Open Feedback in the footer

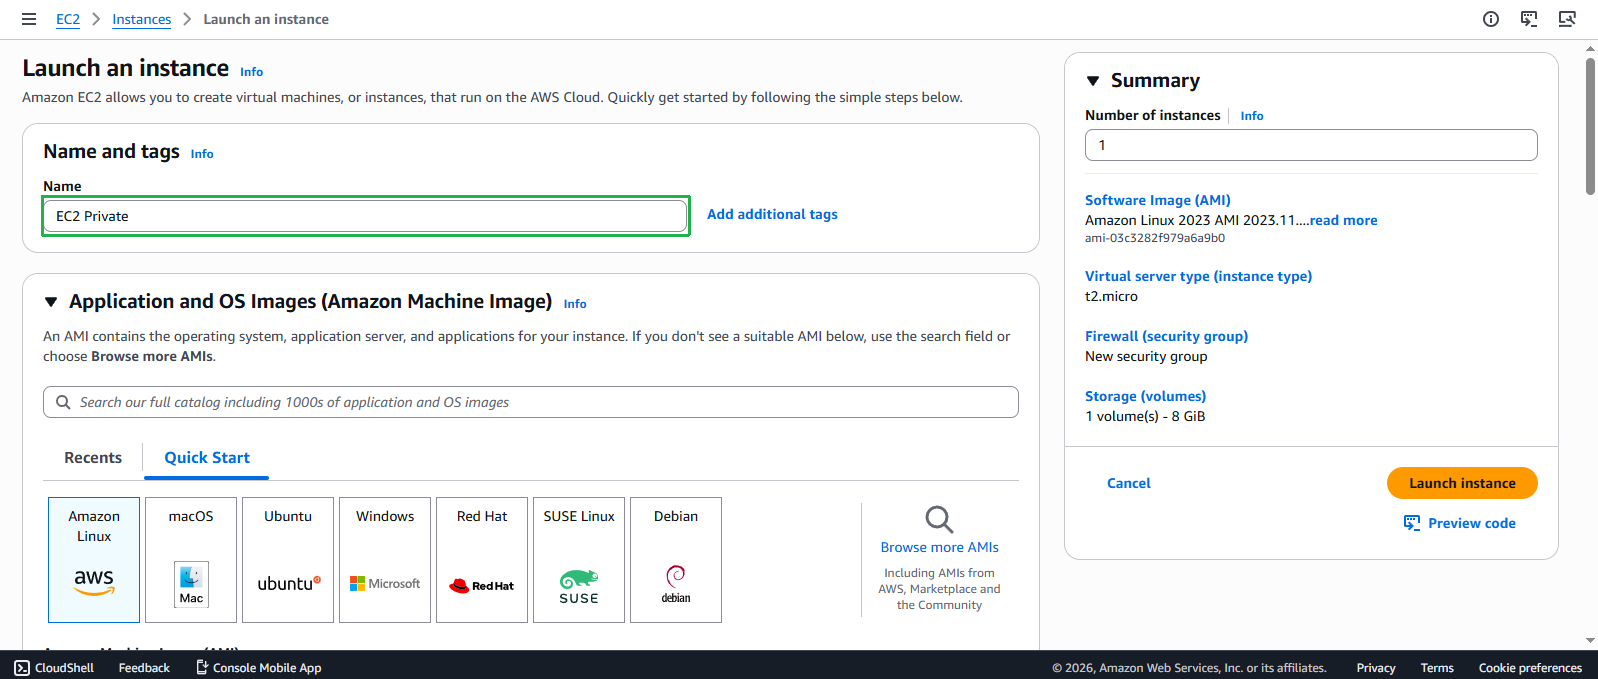tap(144, 668)
